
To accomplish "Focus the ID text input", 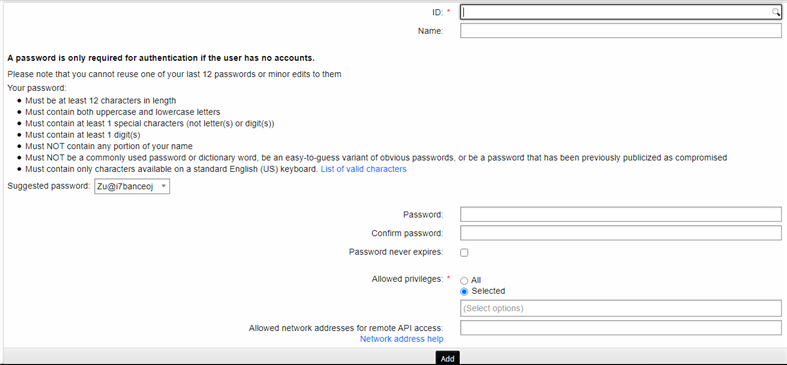I will [621, 12].
